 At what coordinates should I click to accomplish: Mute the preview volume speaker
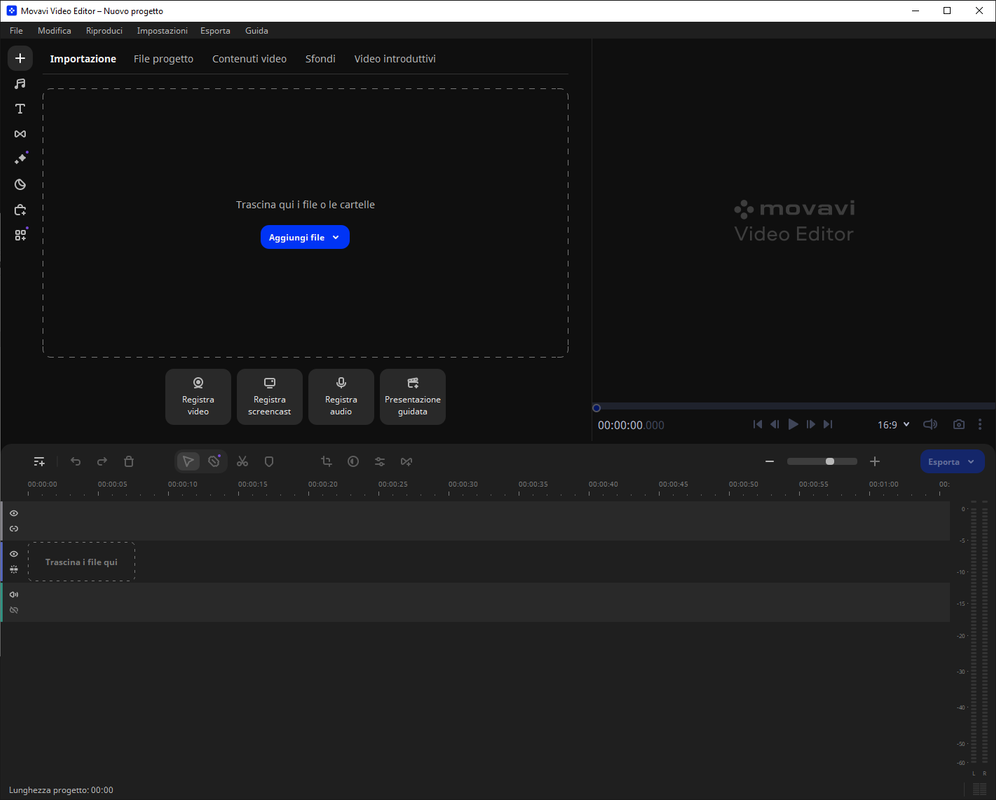point(930,424)
